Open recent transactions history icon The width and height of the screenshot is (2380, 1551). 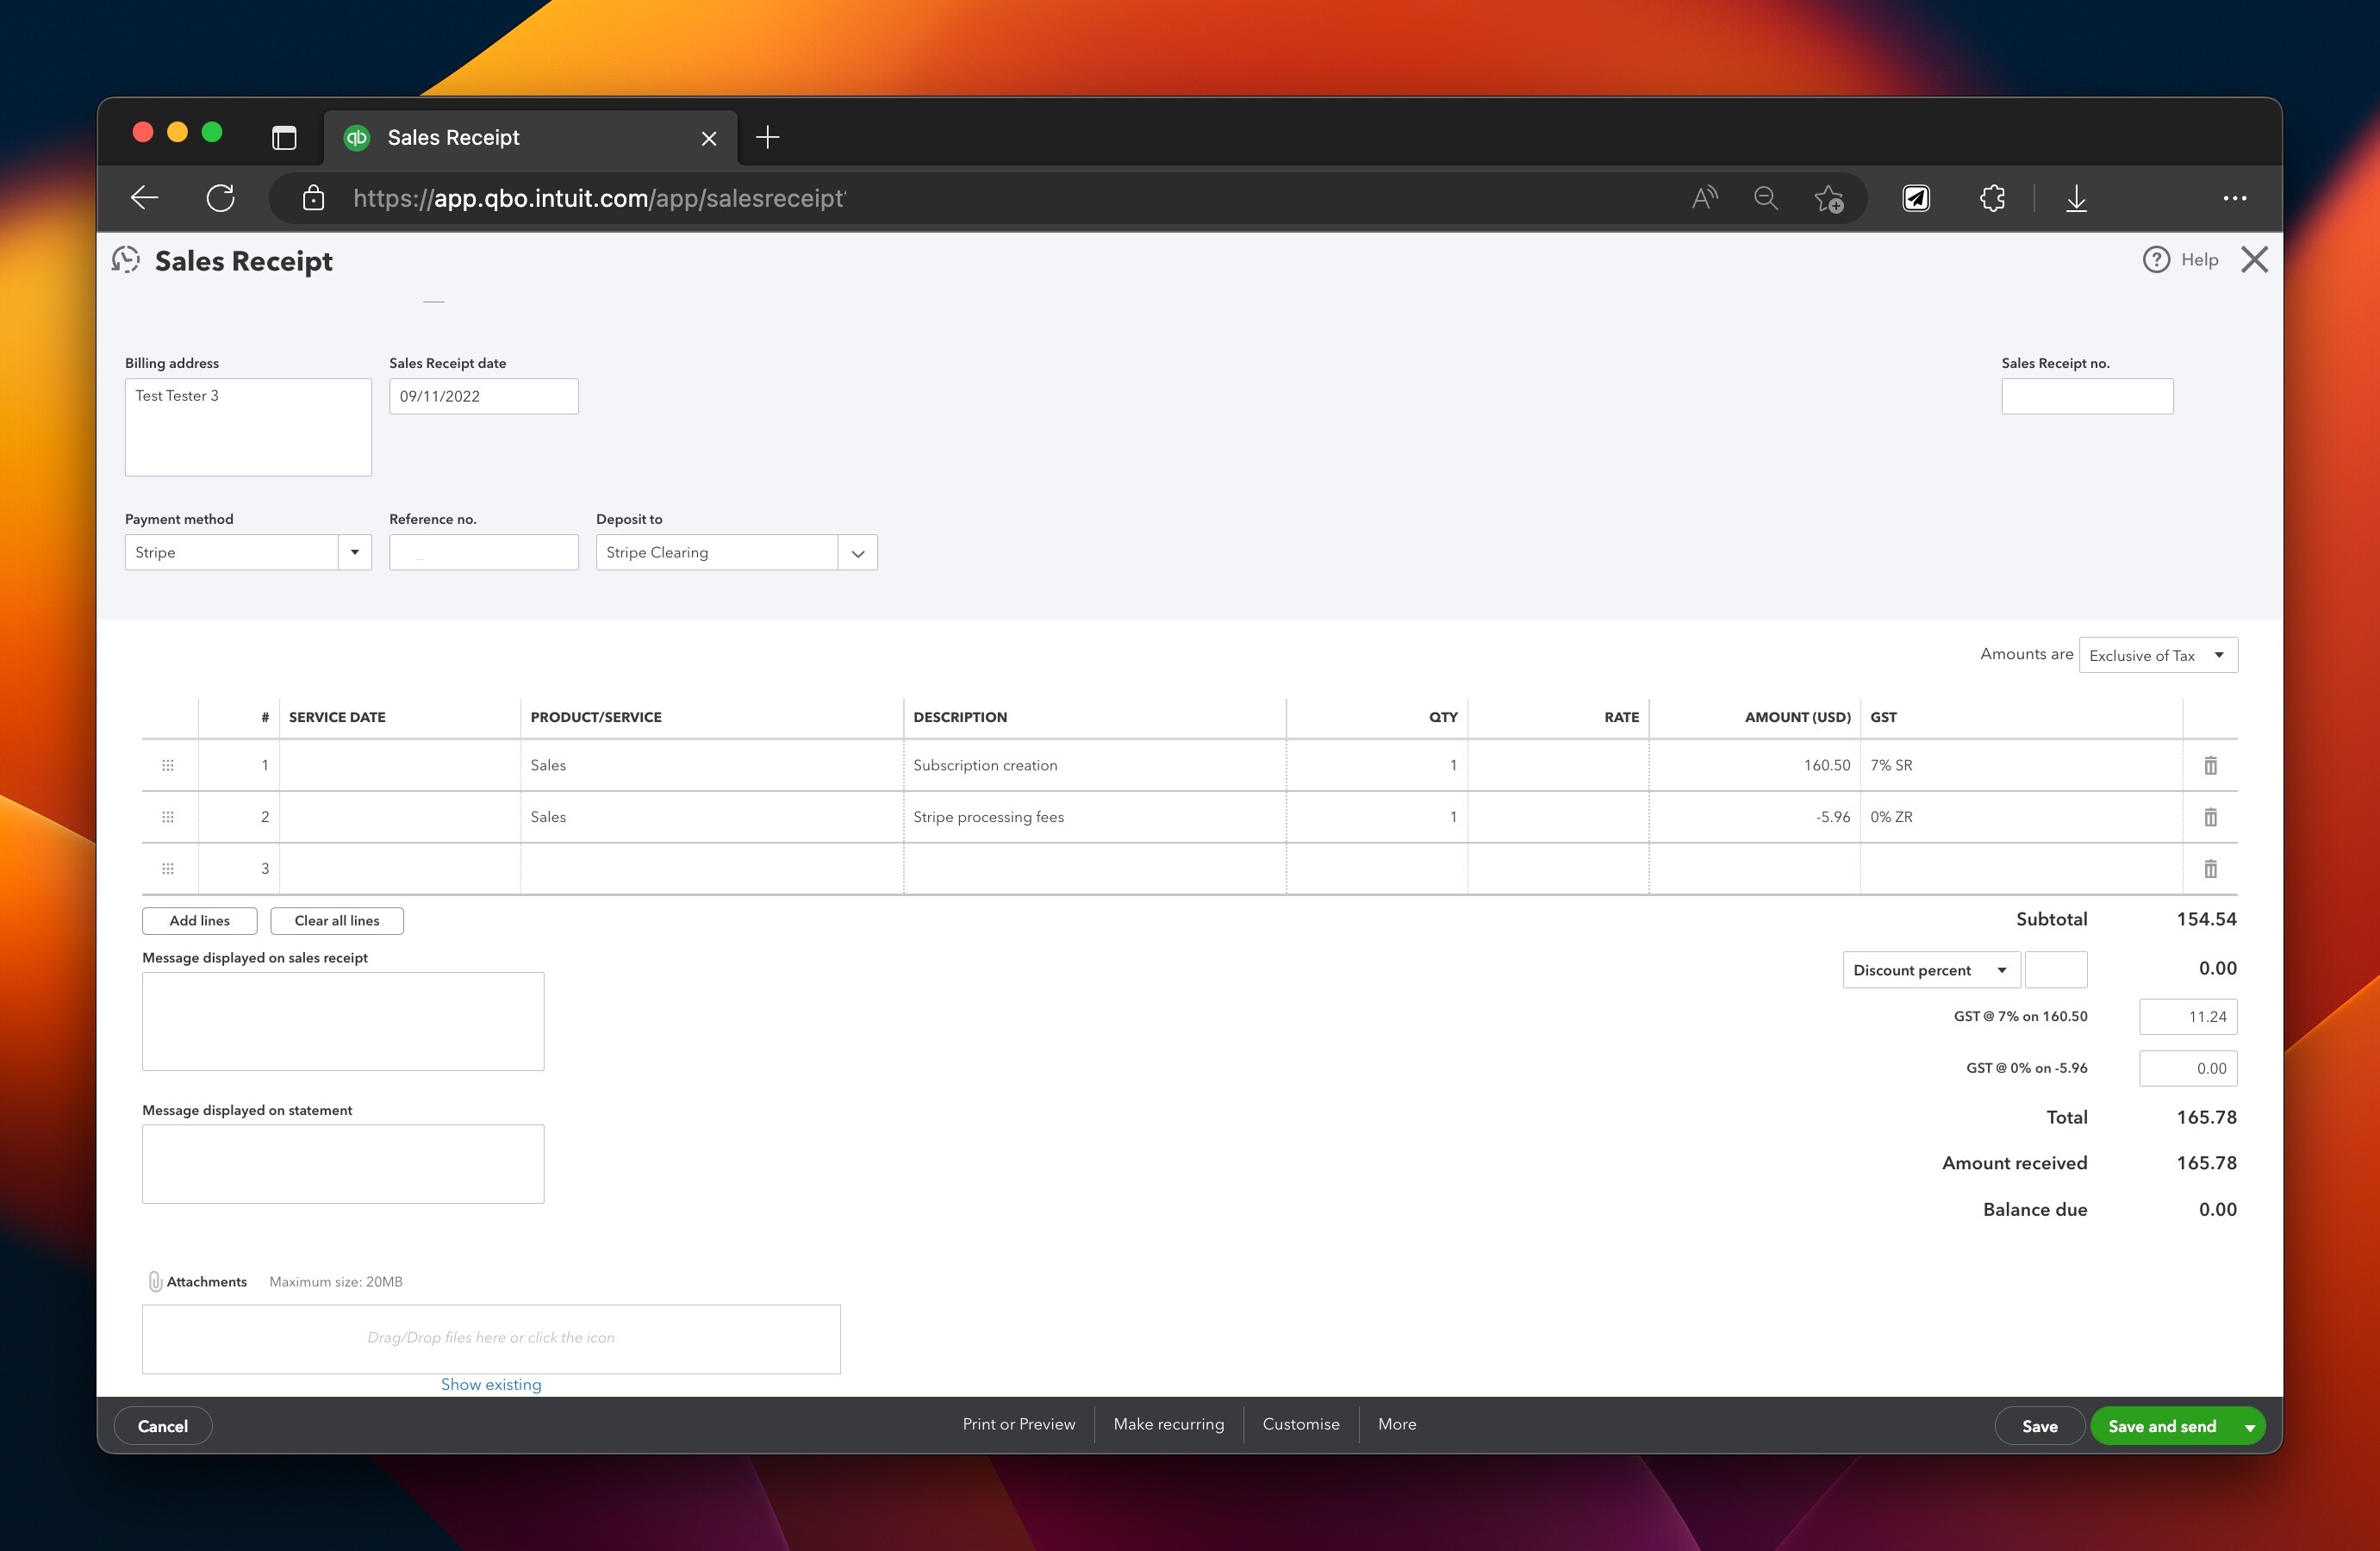(x=126, y=260)
